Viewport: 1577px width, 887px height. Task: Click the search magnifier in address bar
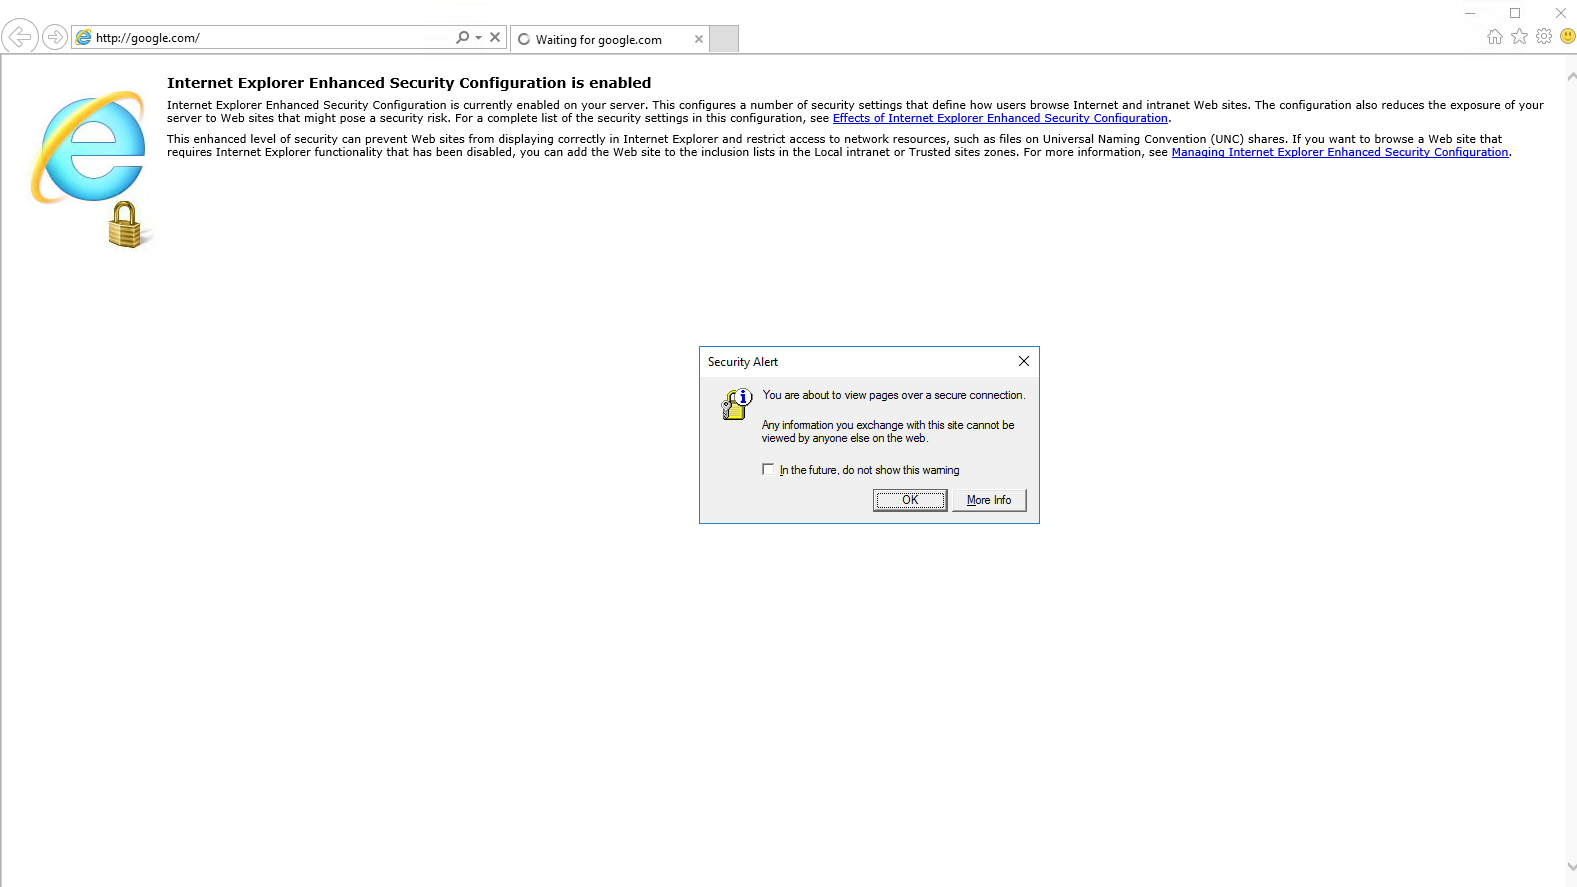coord(462,37)
